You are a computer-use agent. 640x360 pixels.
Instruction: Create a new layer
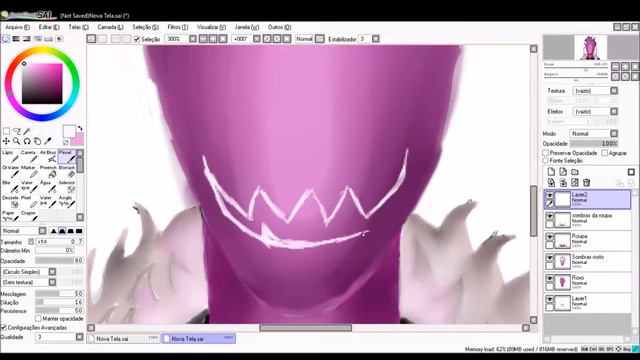coord(551,172)
